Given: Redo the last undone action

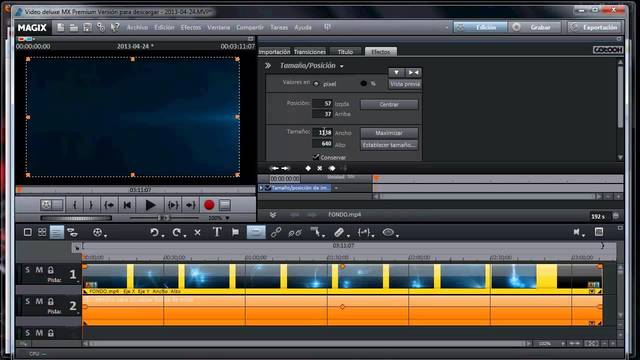Looking at the screenshot, I should tap(176, 232).
